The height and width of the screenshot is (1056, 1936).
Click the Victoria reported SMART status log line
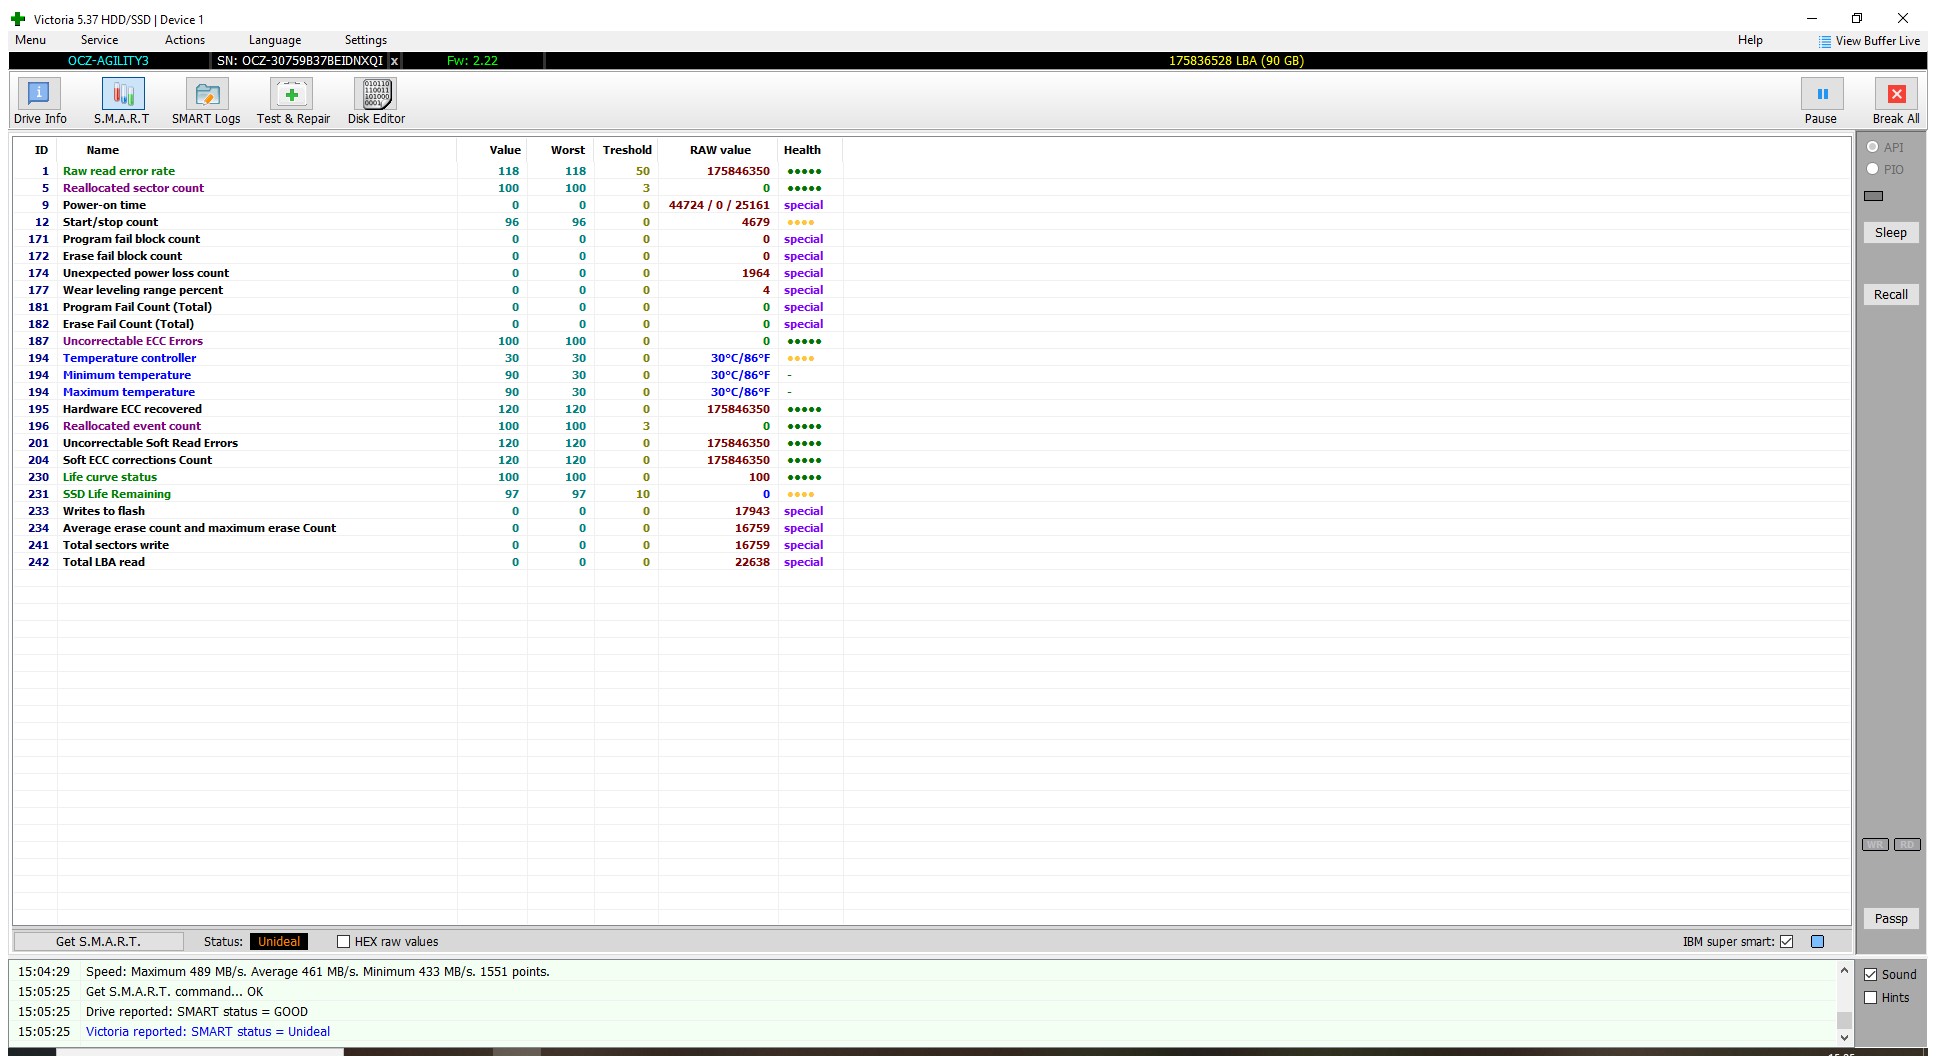coord(208,1032)
